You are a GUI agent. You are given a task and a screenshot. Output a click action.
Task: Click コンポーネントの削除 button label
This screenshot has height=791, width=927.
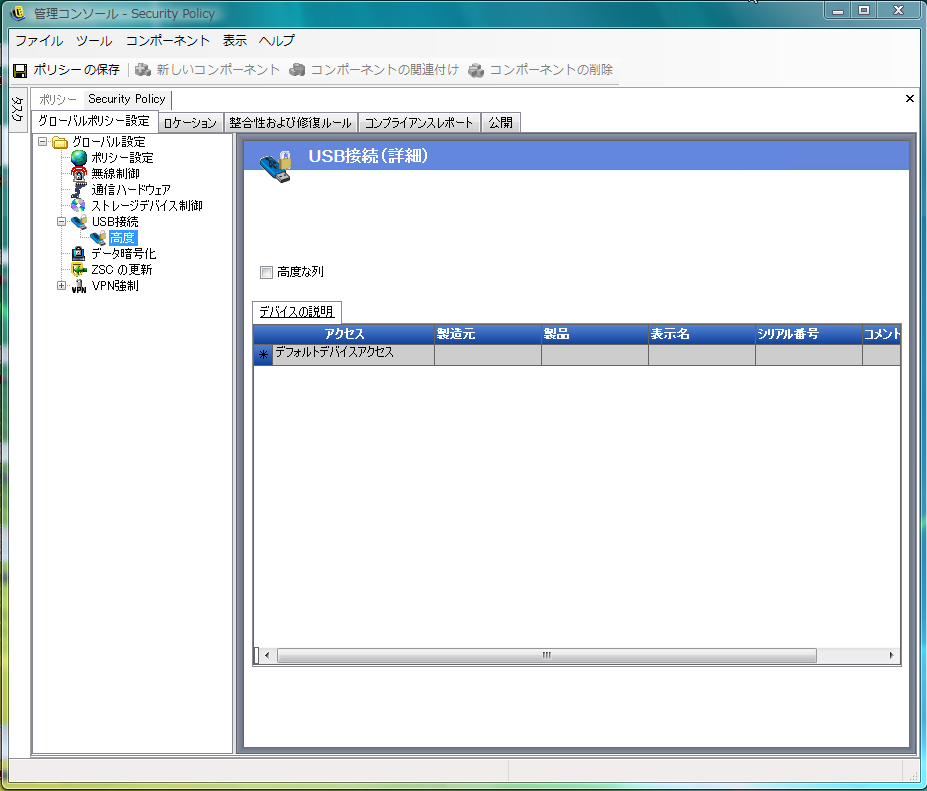[x=551, y=70]
